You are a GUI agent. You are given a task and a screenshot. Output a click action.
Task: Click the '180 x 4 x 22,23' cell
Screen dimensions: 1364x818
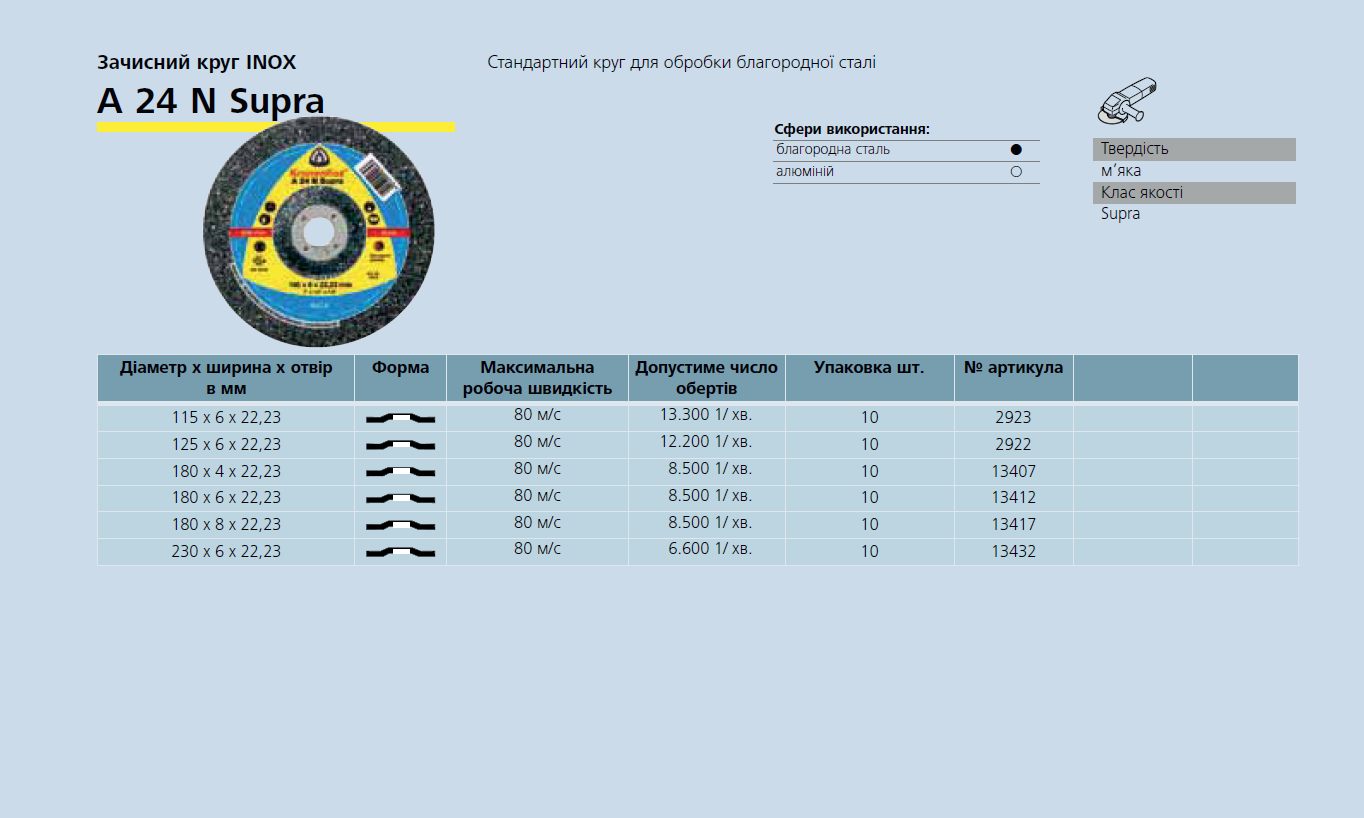tap(226, 472)
